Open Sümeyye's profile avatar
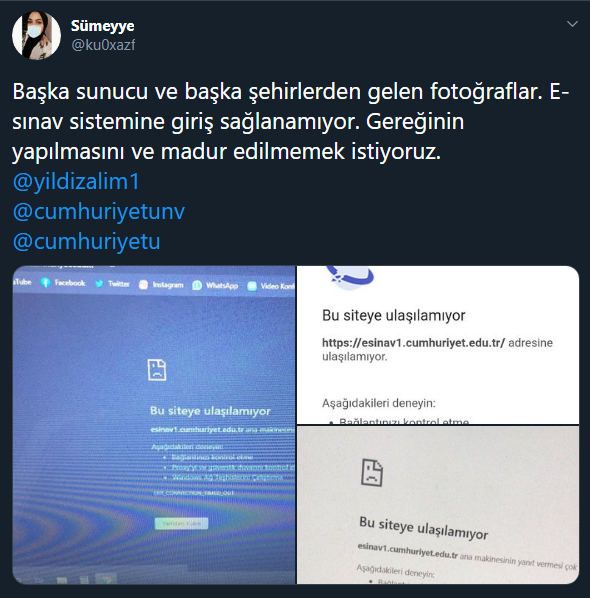The height and width of the screenshot is (598, 590). click(x=37, y=35)
